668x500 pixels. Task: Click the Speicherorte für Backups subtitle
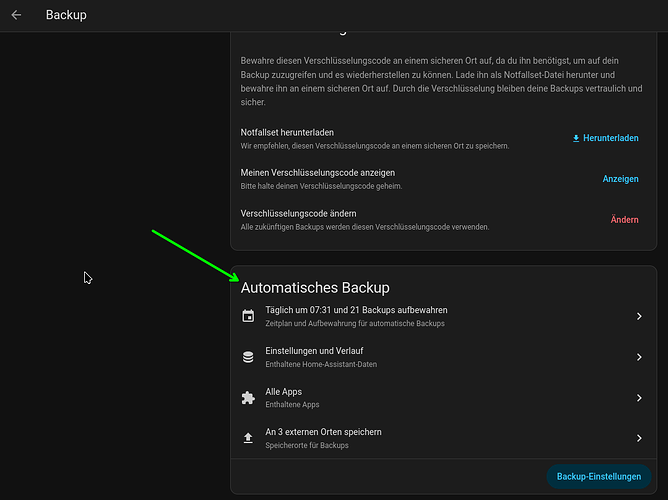pyautogui.click(x=307, y=445)
